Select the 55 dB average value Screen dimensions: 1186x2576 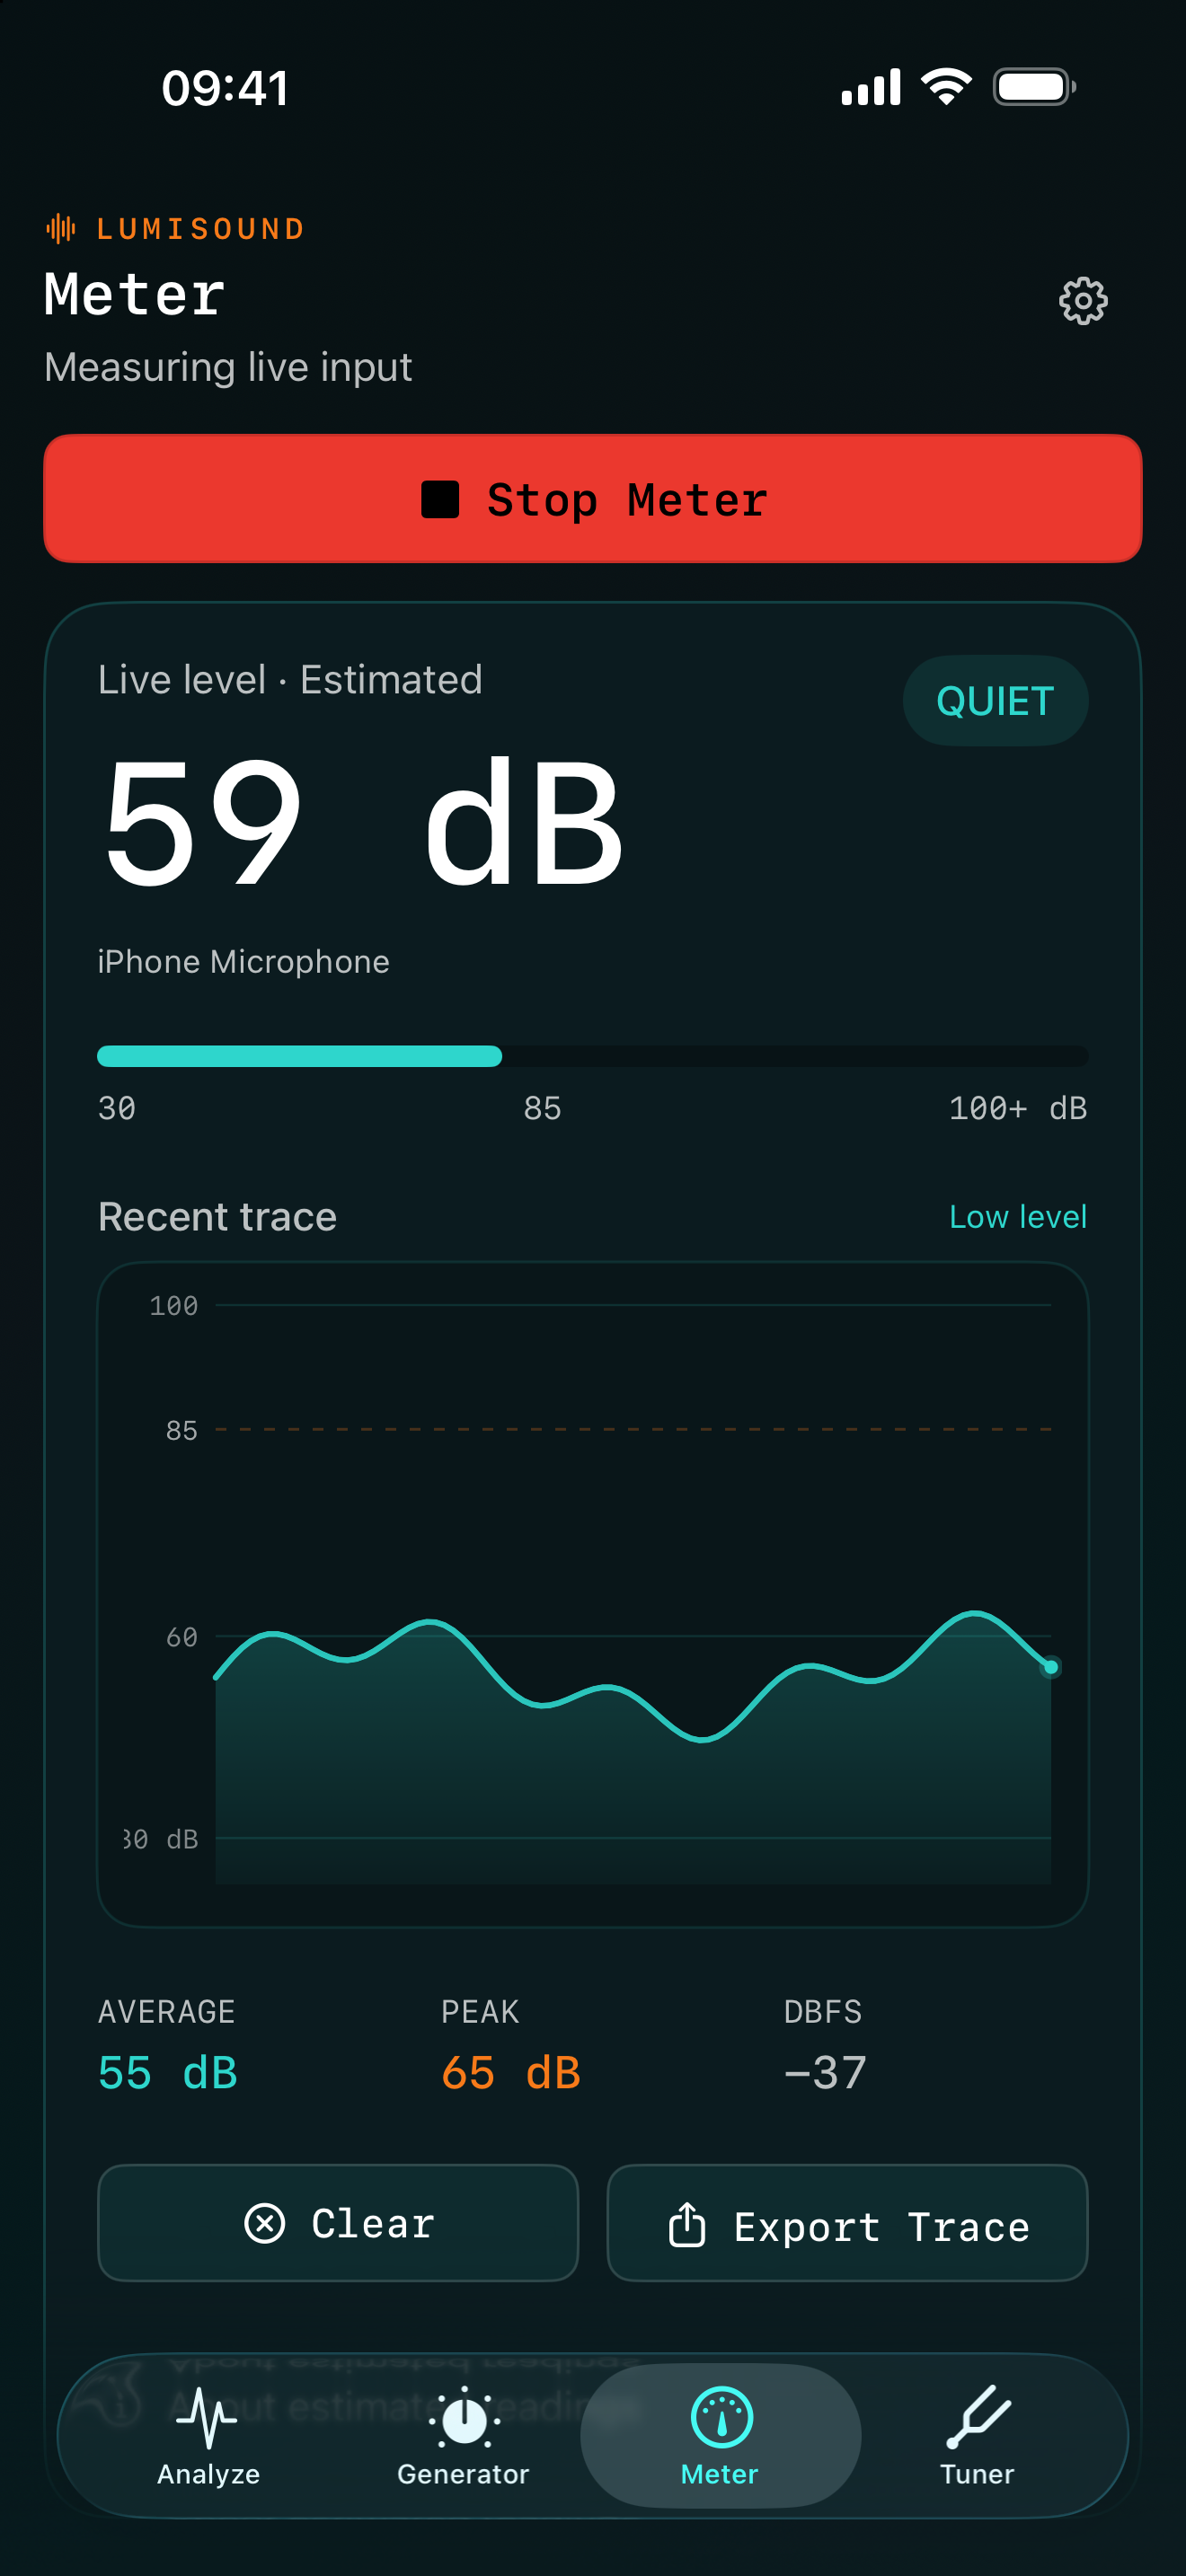tap(168, 2072)
